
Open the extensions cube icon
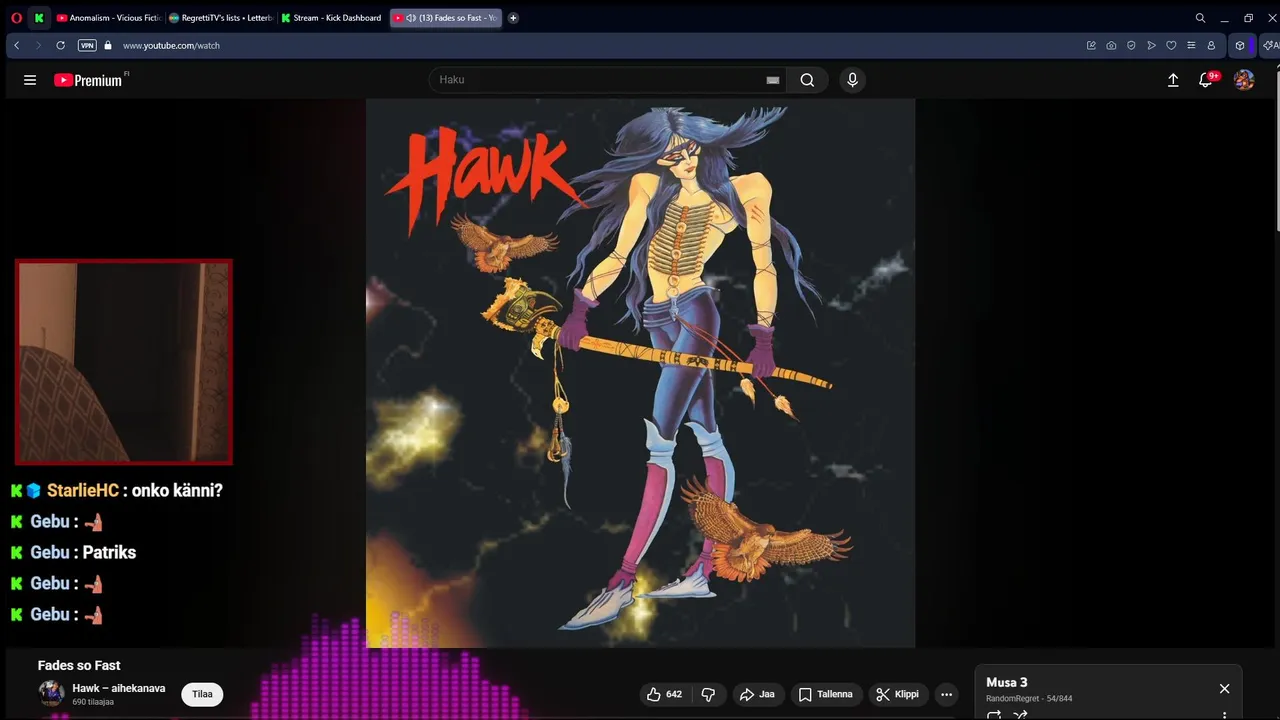tap(1240, 45)
